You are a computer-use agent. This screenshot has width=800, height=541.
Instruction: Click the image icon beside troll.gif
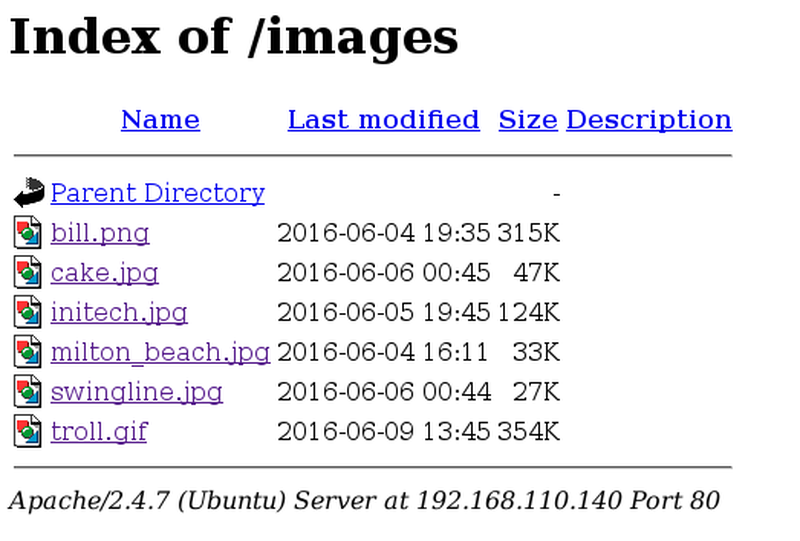pos(28,431)
